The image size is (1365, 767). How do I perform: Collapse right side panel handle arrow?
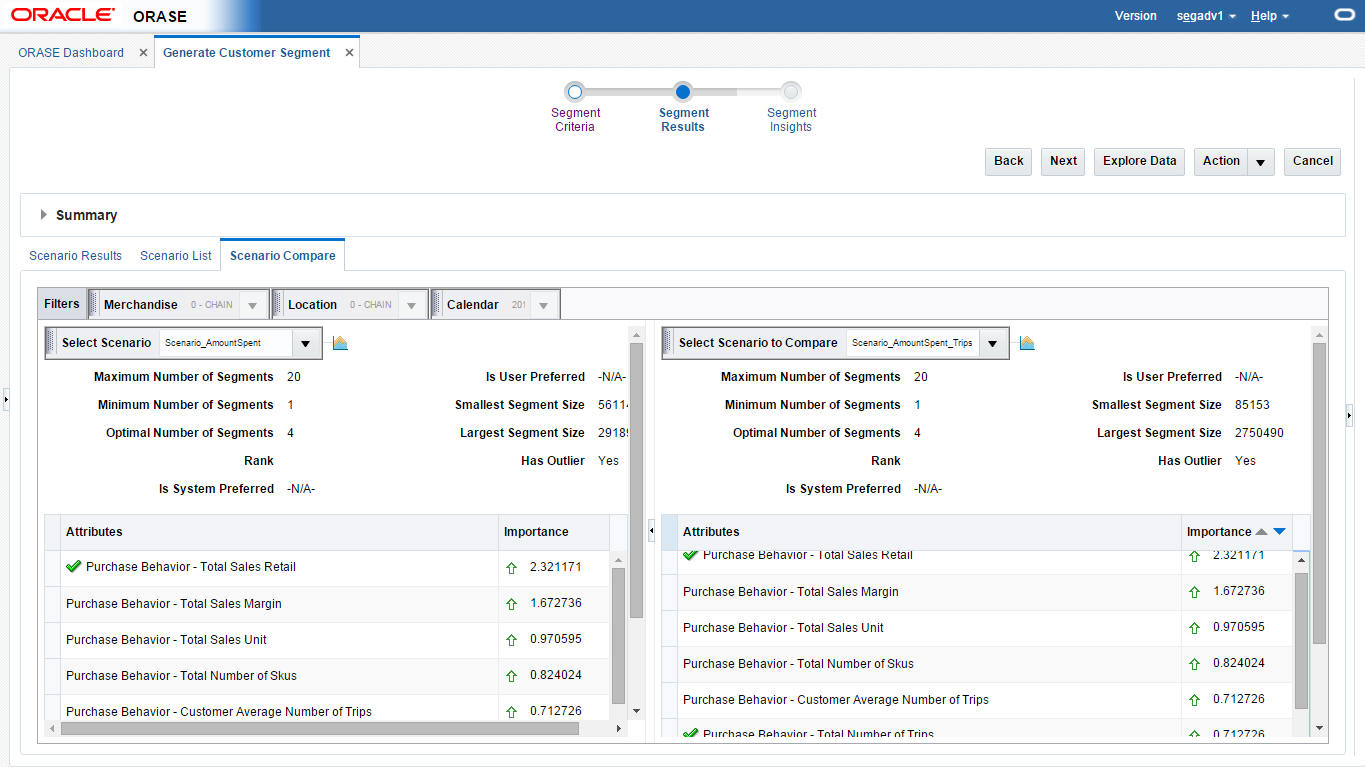coord(1349,414)
